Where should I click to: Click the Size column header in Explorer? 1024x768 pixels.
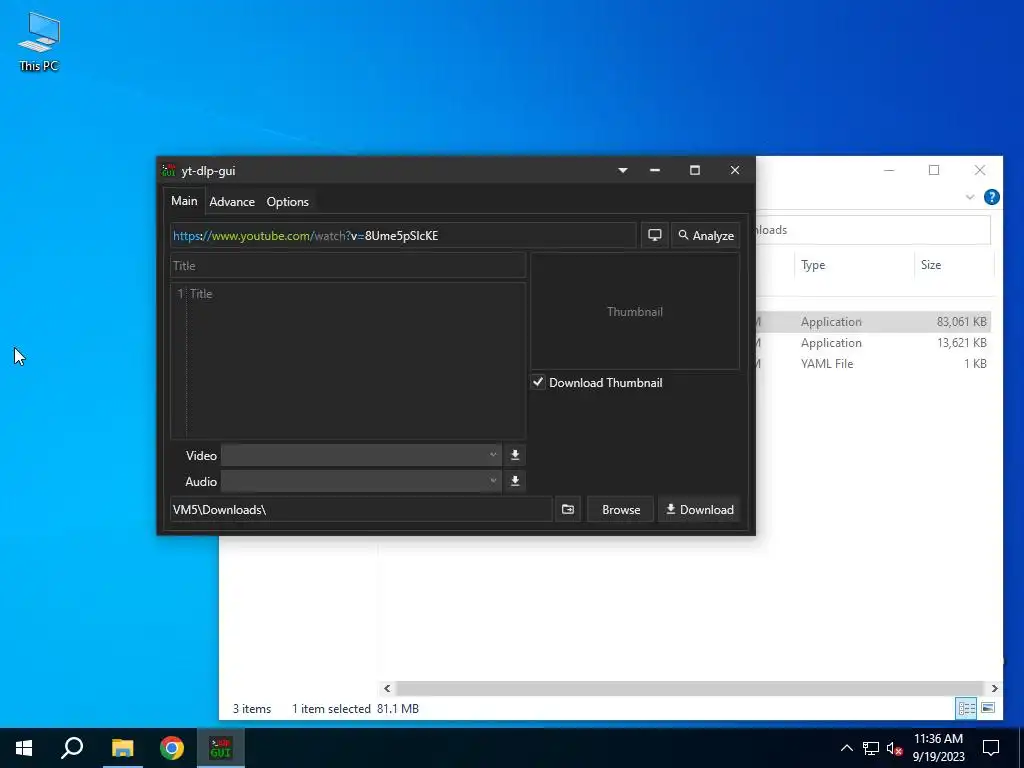click(953, 265)
